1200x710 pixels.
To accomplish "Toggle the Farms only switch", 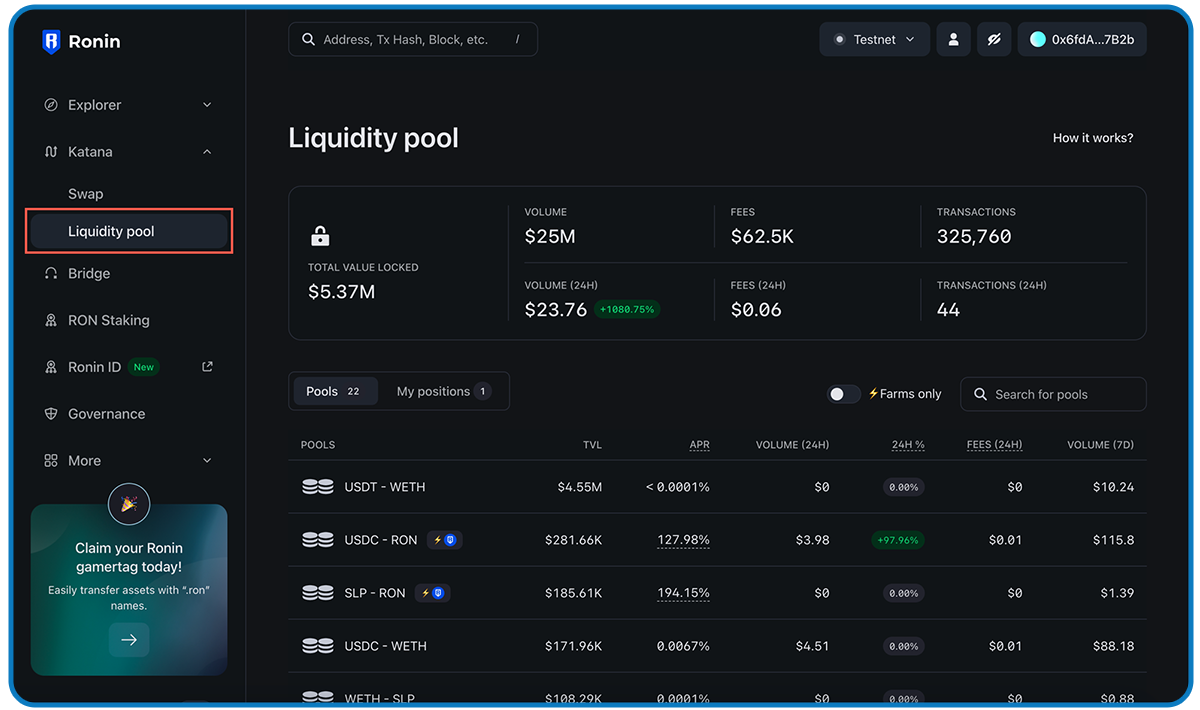I will coord(844,394).
